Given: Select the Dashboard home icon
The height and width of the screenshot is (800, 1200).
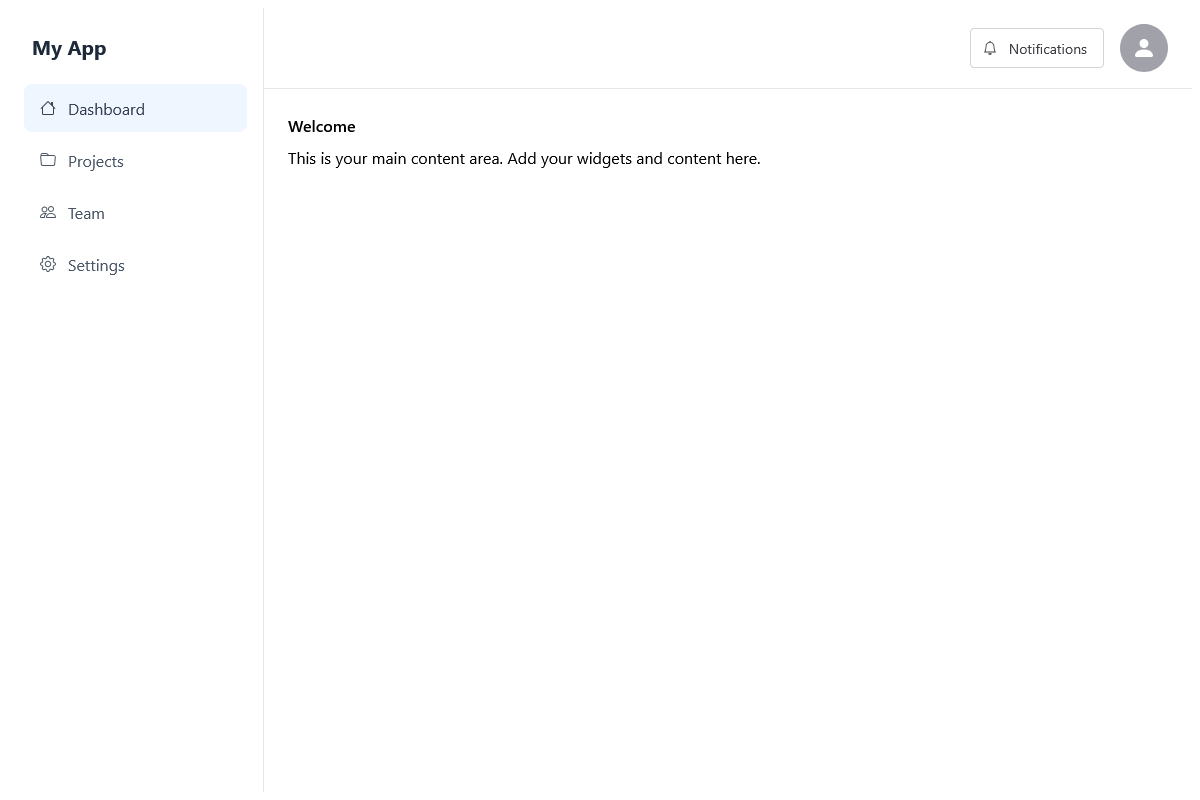Looking at the screenshot, I should (48, 108).
